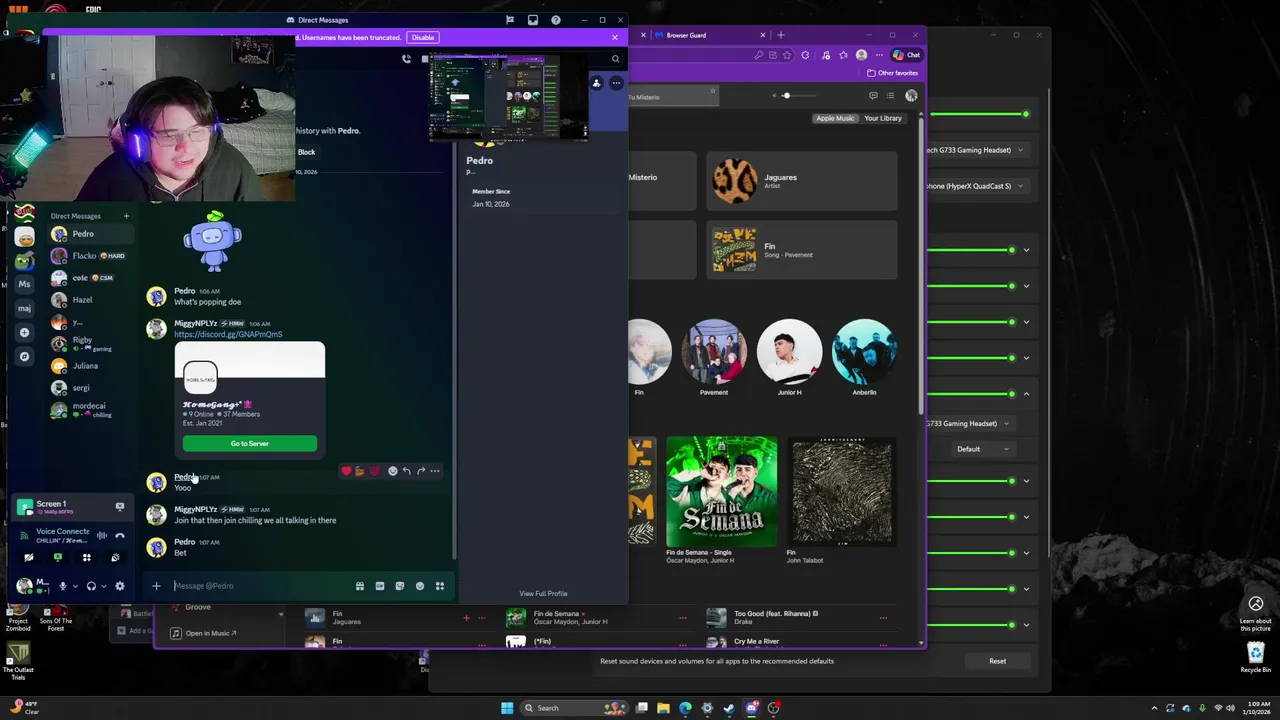
Task: Stop streaming Screen 1
Action: click(x=120, y=507)
